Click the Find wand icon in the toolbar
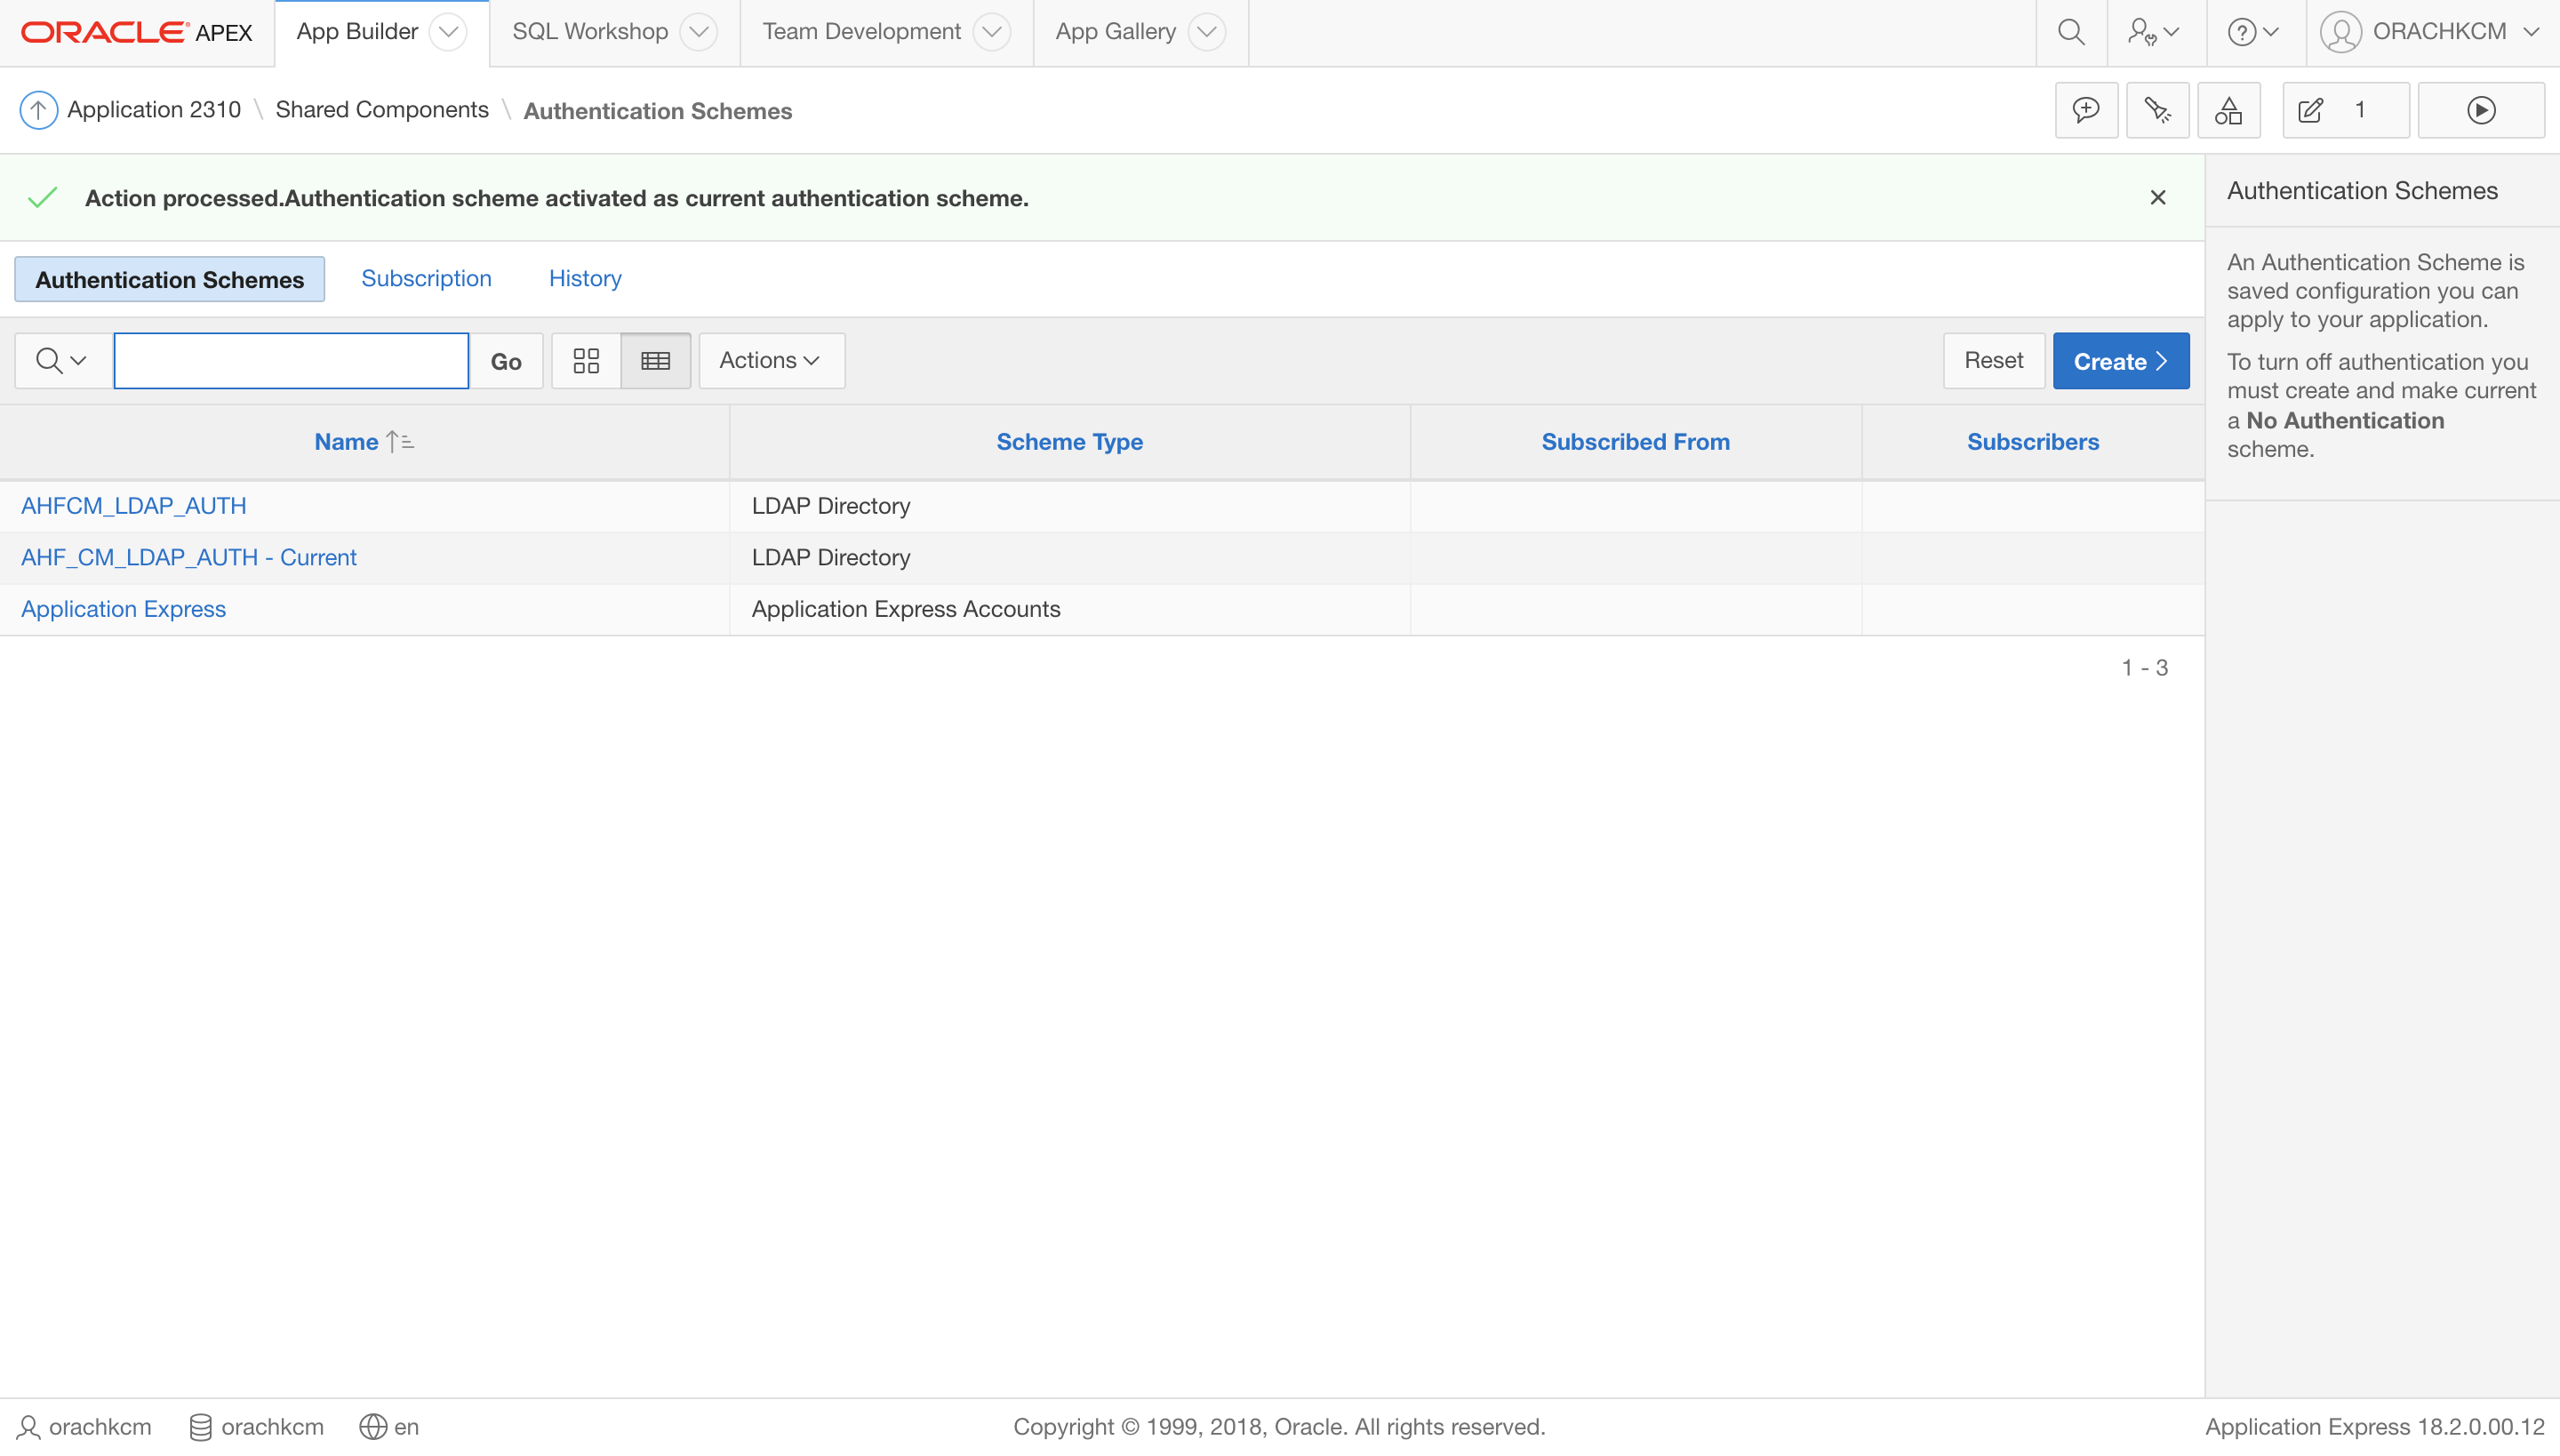This screenshot has width=2560, height=1456. click(x=2157, y=110)
